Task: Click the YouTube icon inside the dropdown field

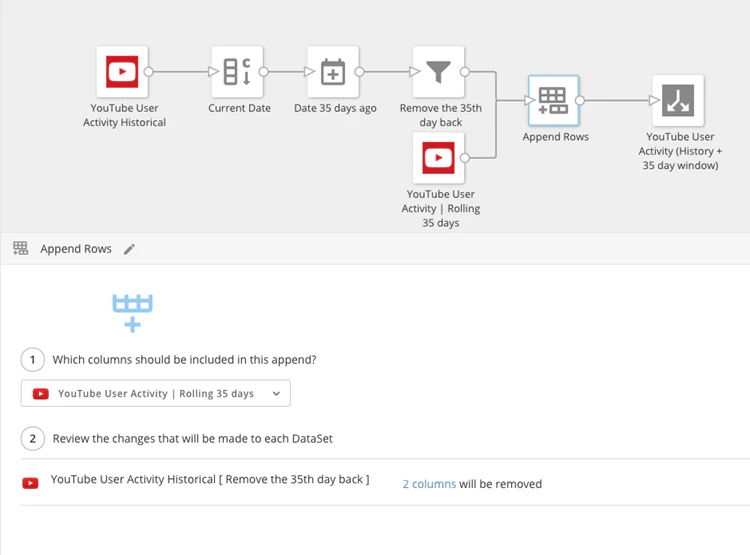Action: point(41,394)
